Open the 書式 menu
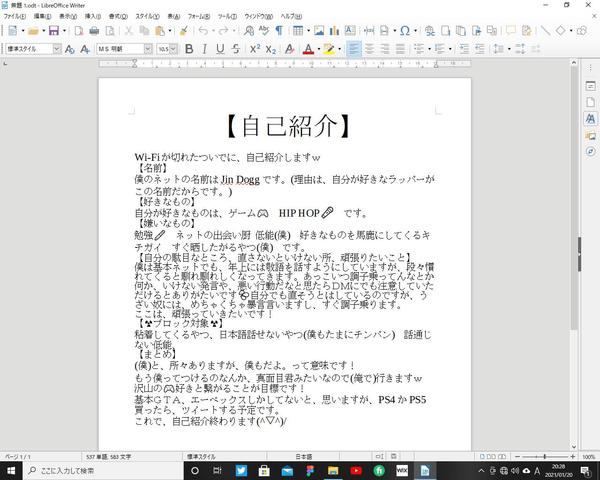The image size is (600, 480). [x=118, y=16]
